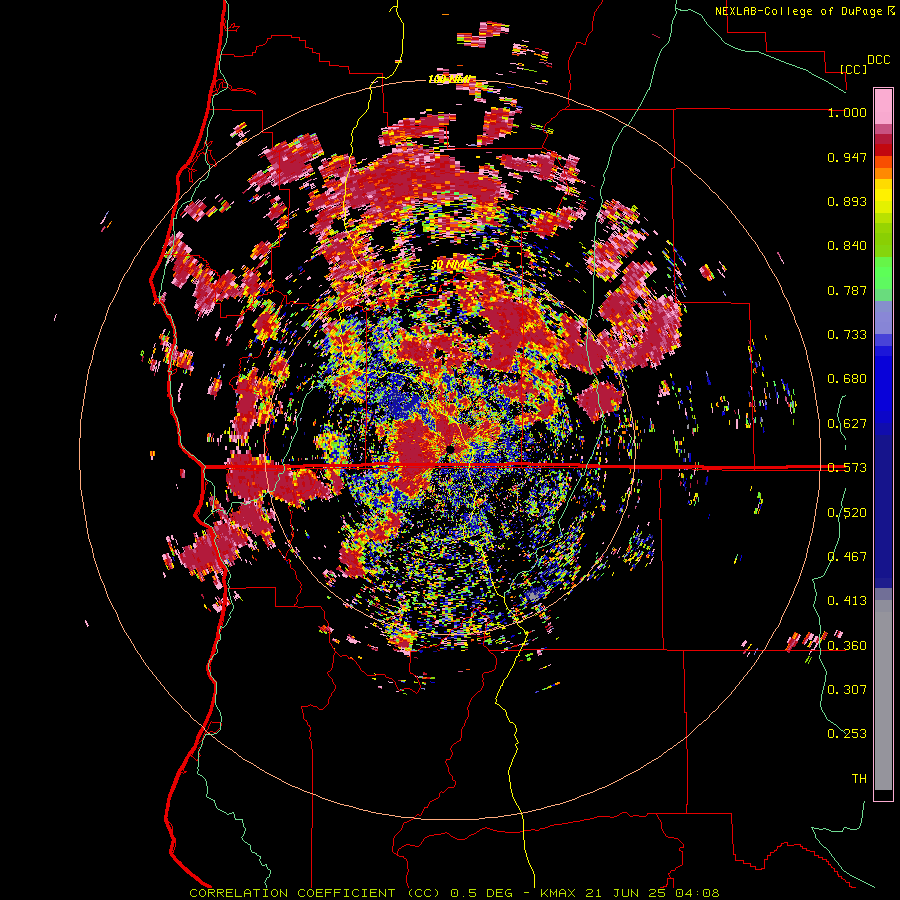The image size is (900, 900).
Task: Click the NEXLAB-College of DuPage title text
Action: tap(804, 11)
